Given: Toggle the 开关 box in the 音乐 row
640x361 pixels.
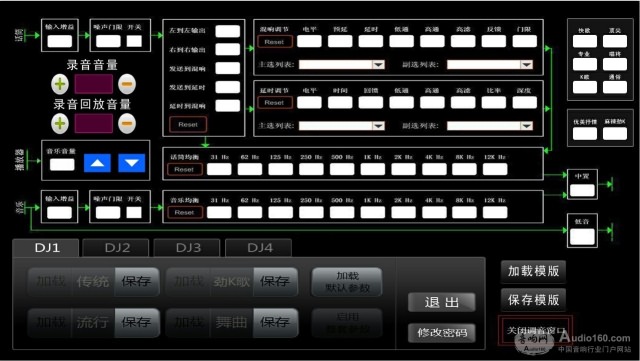Looking at the screenshot, I should pyautogui.click(x=134, y=212).
